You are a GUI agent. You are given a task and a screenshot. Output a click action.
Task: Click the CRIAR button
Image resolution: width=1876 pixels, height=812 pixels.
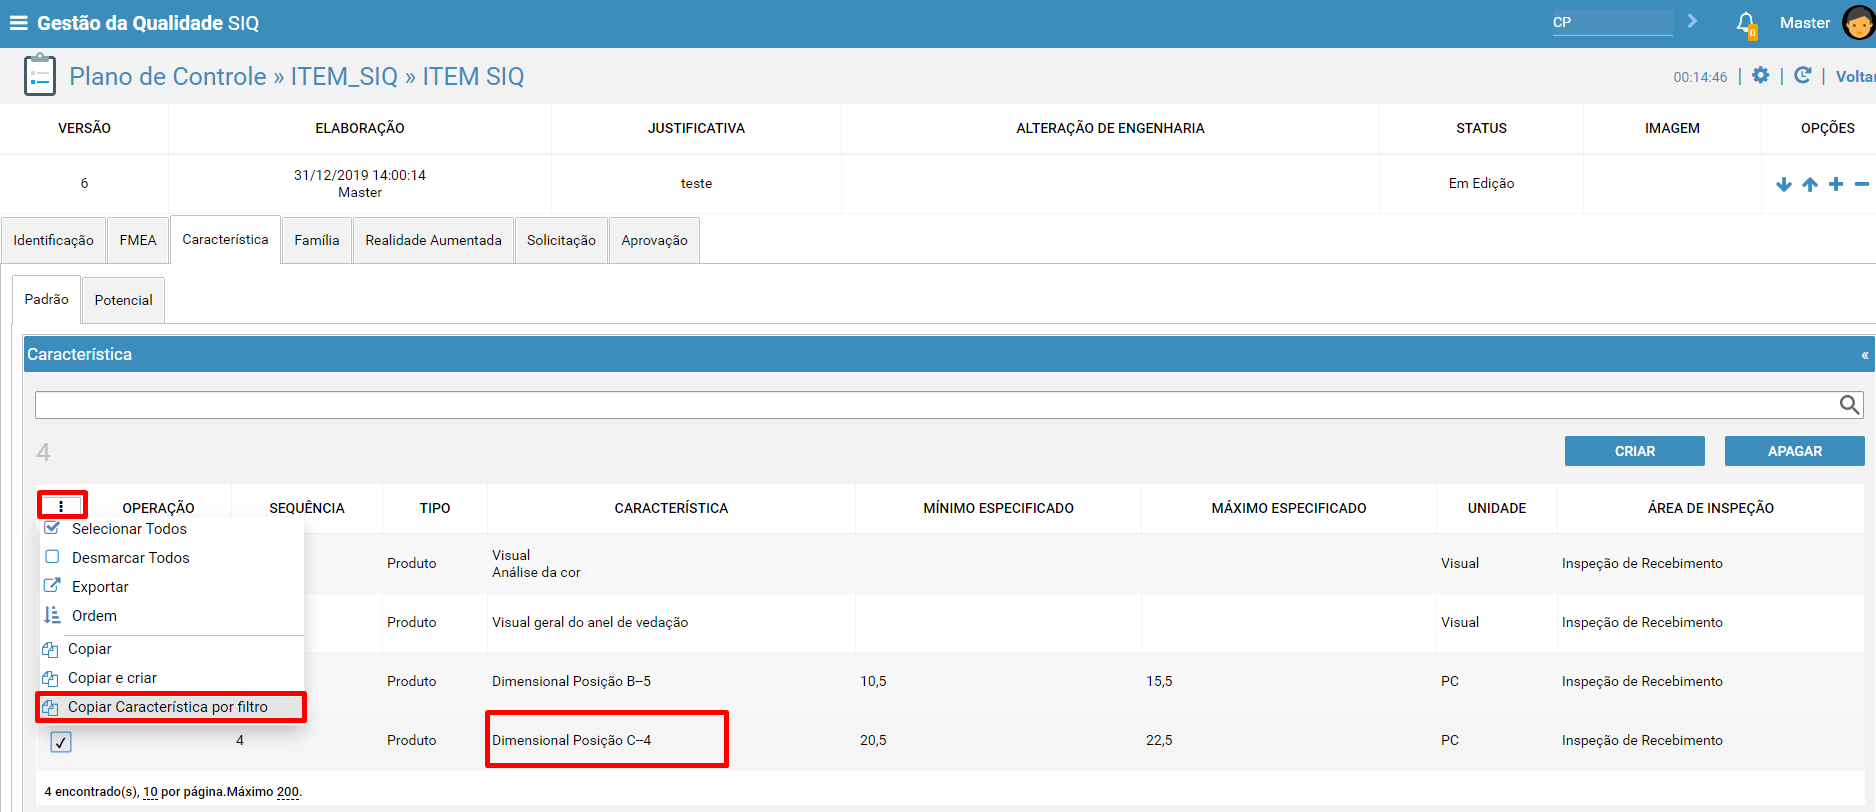1635,451
